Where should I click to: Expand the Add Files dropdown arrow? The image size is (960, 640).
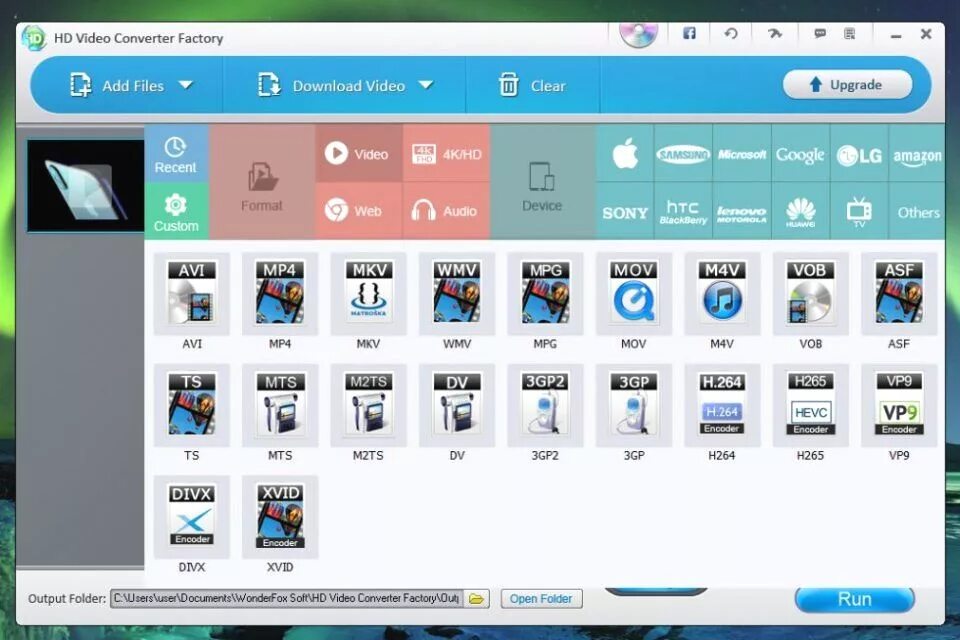click(186, 85)
